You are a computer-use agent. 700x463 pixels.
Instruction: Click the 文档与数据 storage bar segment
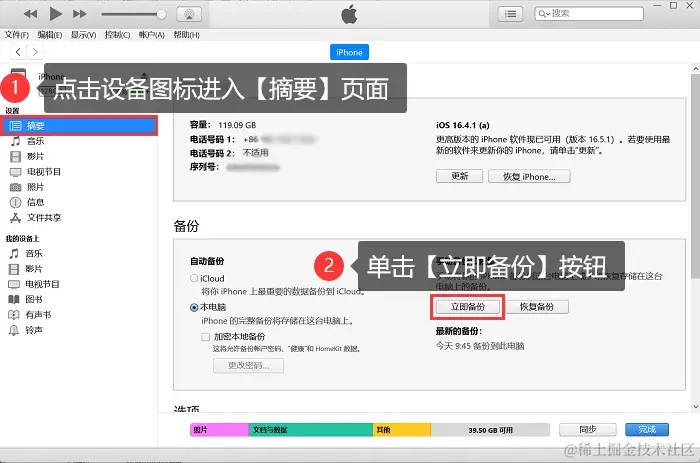point(310,430)
